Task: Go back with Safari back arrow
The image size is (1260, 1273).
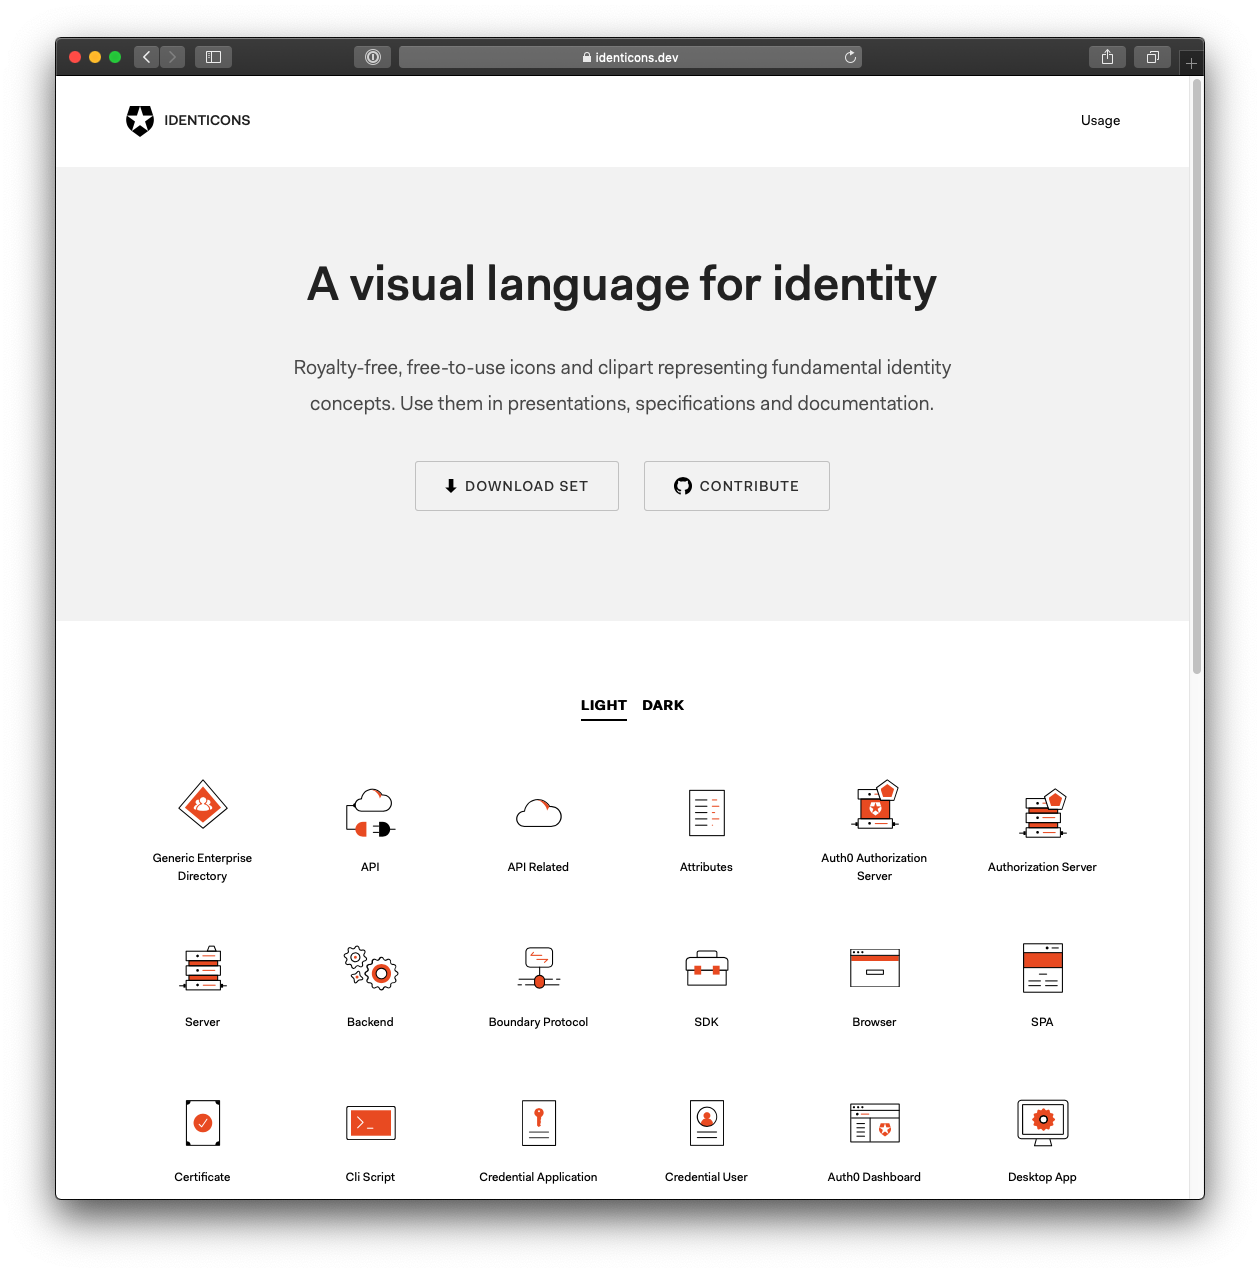Action: (x=147, y=57)
